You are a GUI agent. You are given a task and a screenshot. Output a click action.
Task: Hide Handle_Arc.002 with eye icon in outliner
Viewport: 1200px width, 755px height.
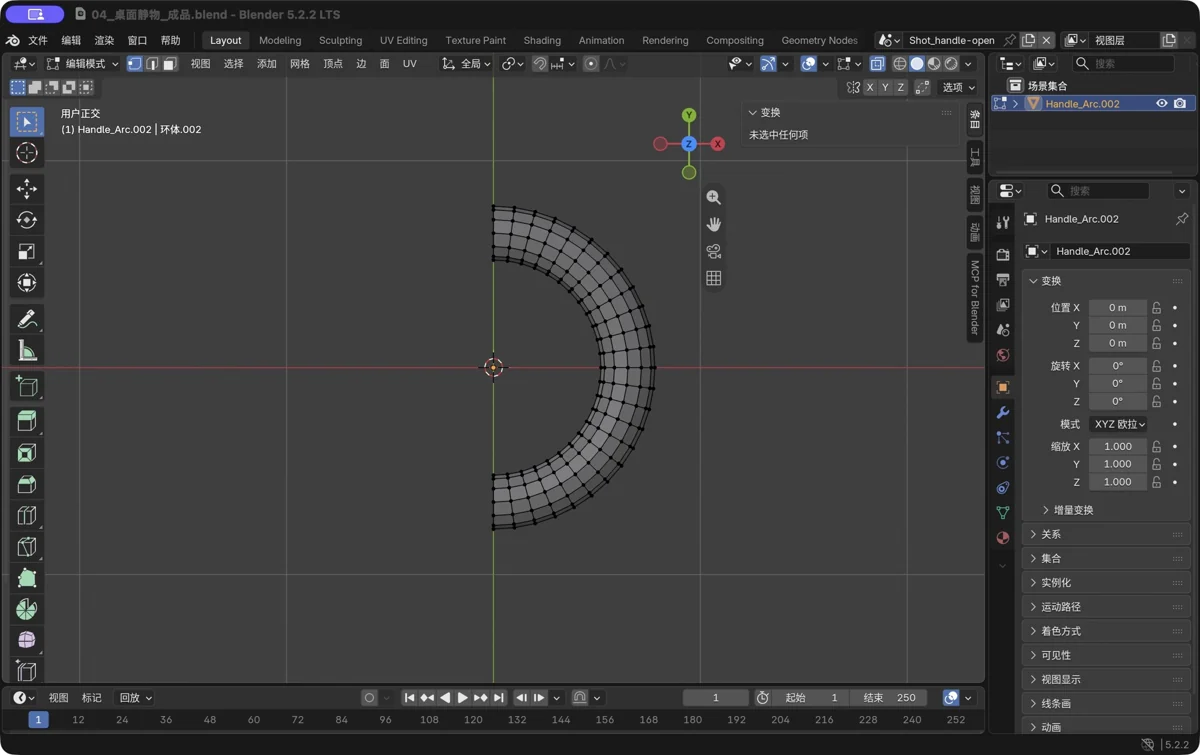click(x=1162, y=104)
